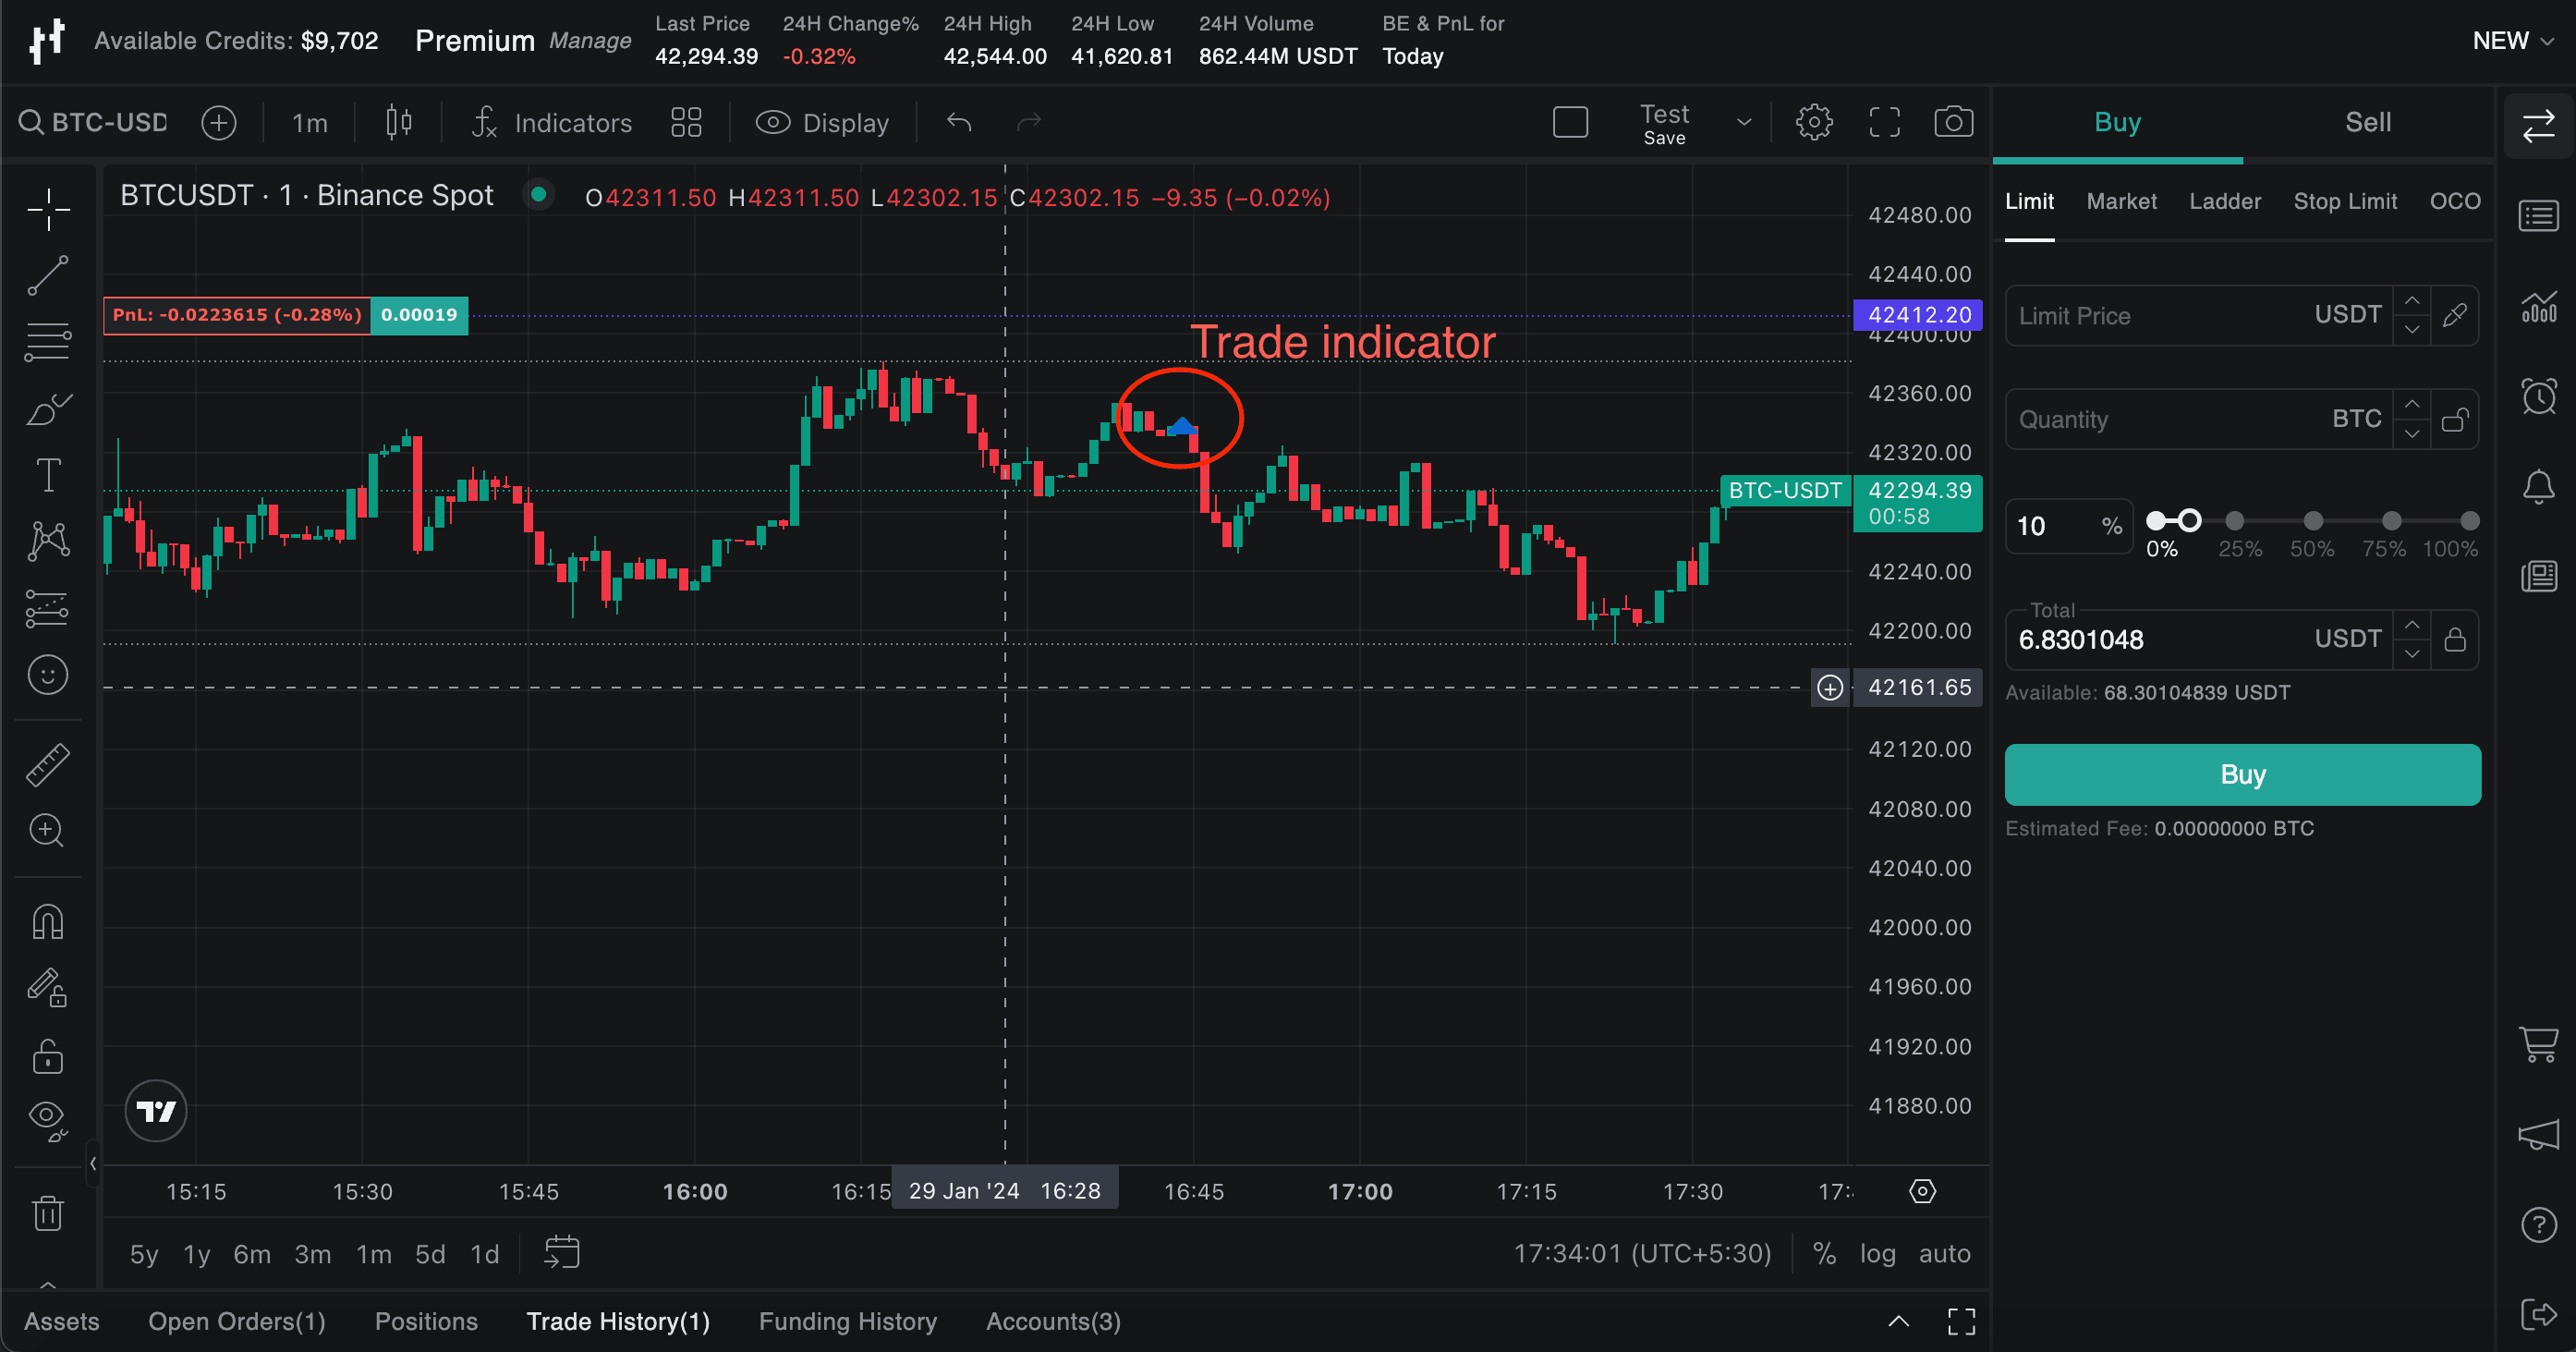Open the alarm clock alerts icon
The height and width of the screenshot is (1352, 2576).
[x=2538, y=396]
